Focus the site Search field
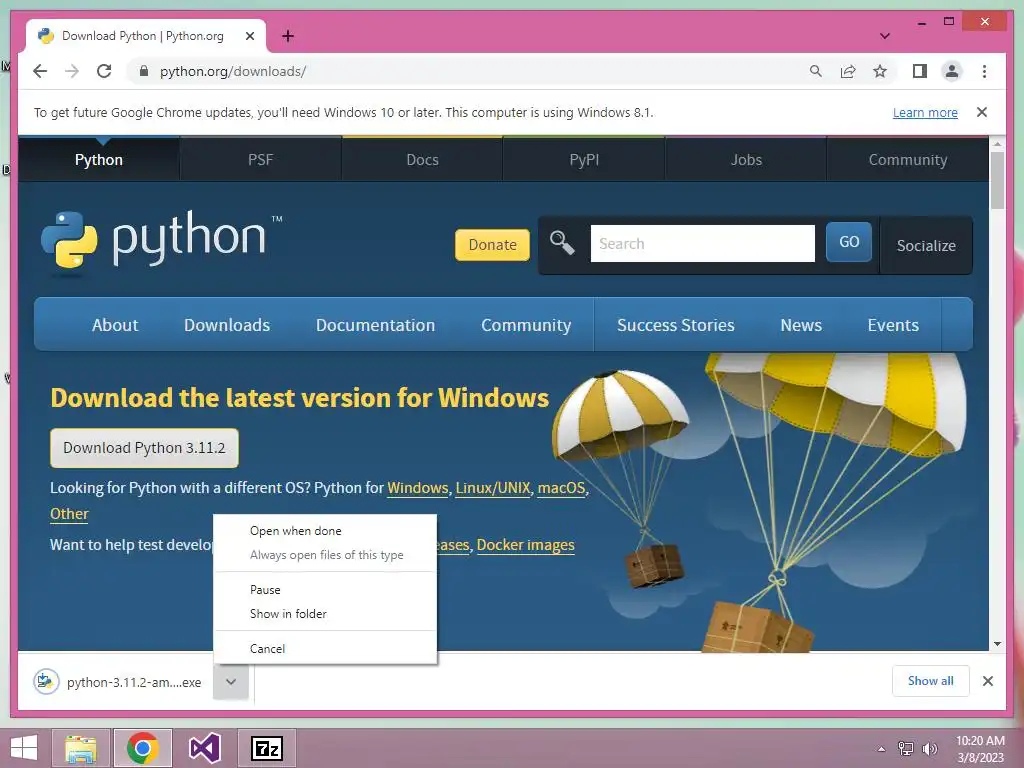This screenshot has width=1024, height=768. pos(703,244)
